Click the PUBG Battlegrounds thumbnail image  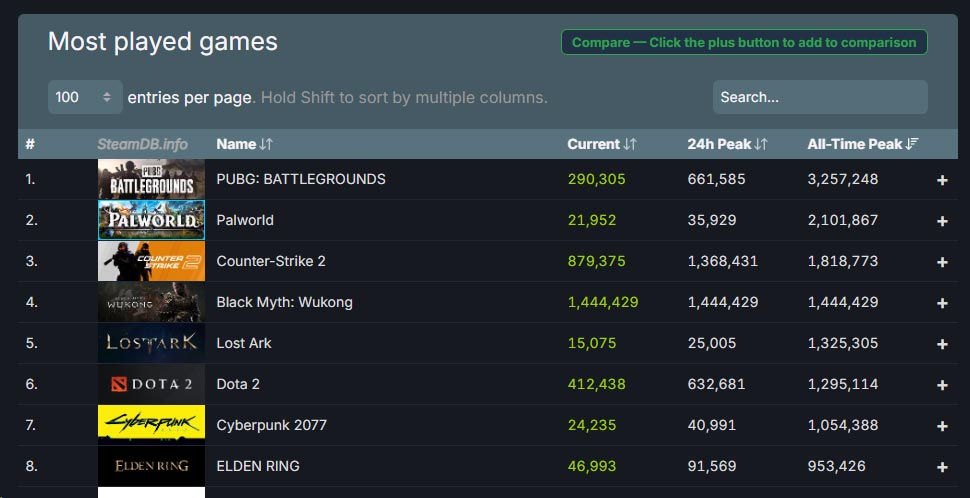coord(151,180)
